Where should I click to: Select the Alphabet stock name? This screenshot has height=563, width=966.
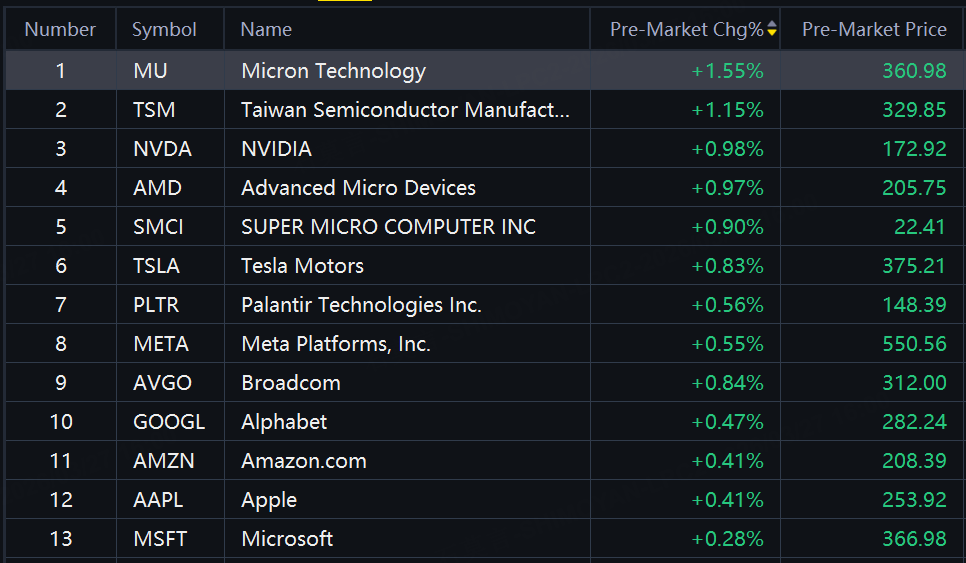coord(284,422)
